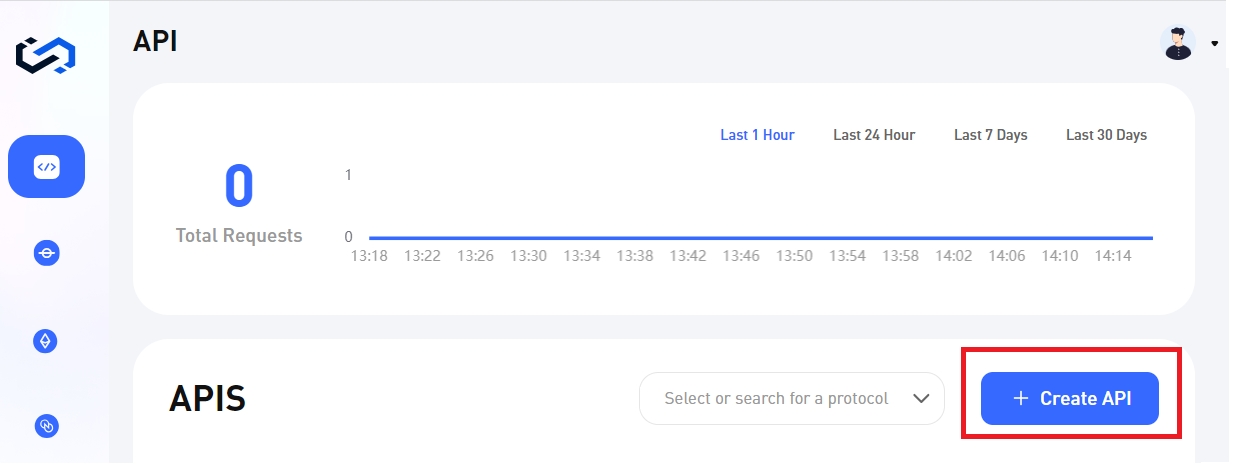The width and height of the screenshot is (1243, 476).
Task: Click the blue chart line near 13:46
Action: pyautogui.click(x=741, y=238)
